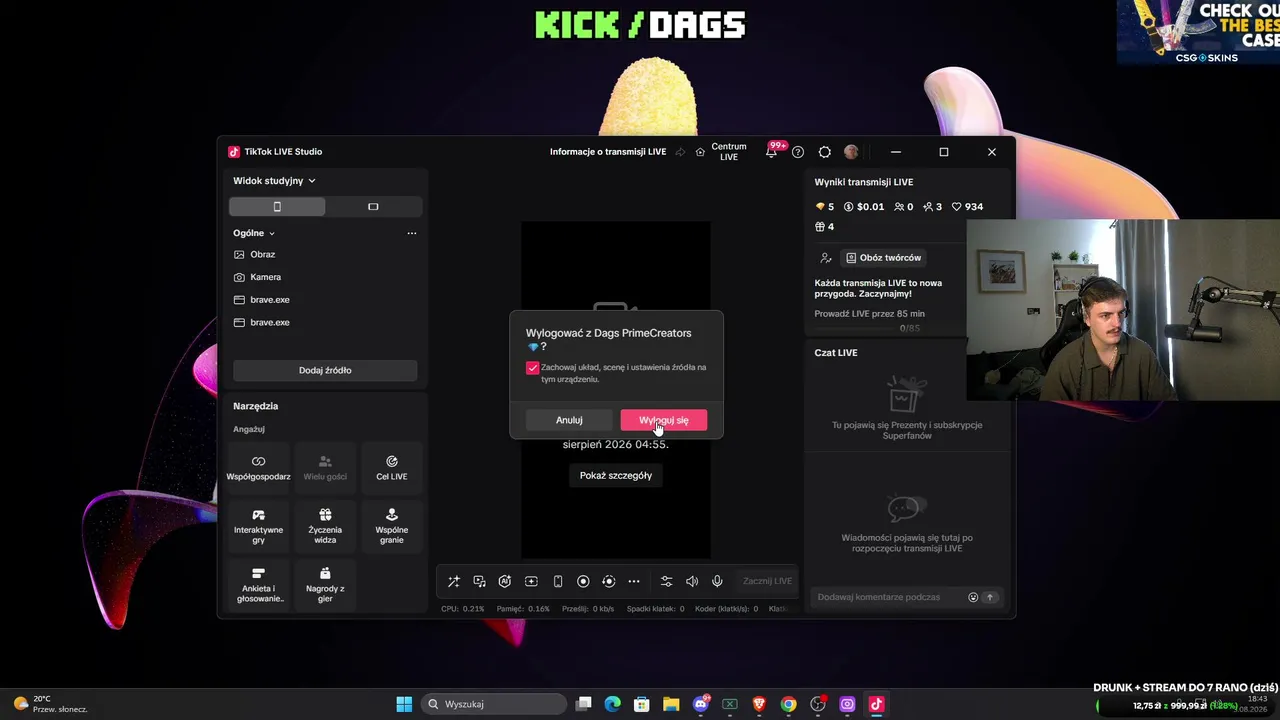Viewport: 1280px width, 720px height.
Task: Click the profile avatar in title bar
Action: (851, 152)
